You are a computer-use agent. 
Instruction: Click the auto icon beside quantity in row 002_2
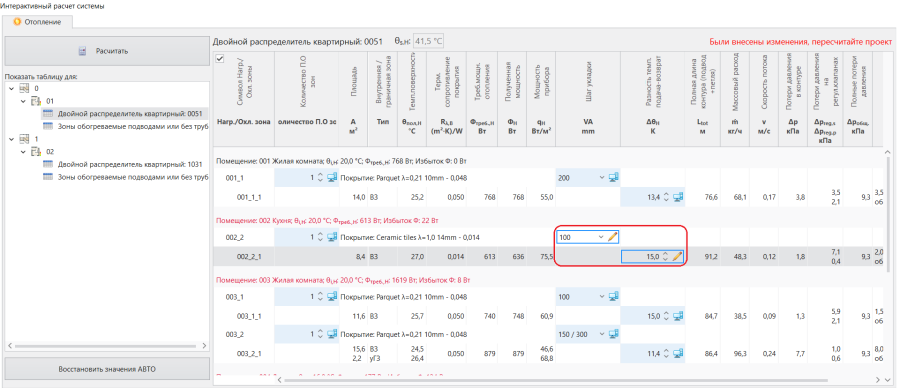tap(332, 237)
